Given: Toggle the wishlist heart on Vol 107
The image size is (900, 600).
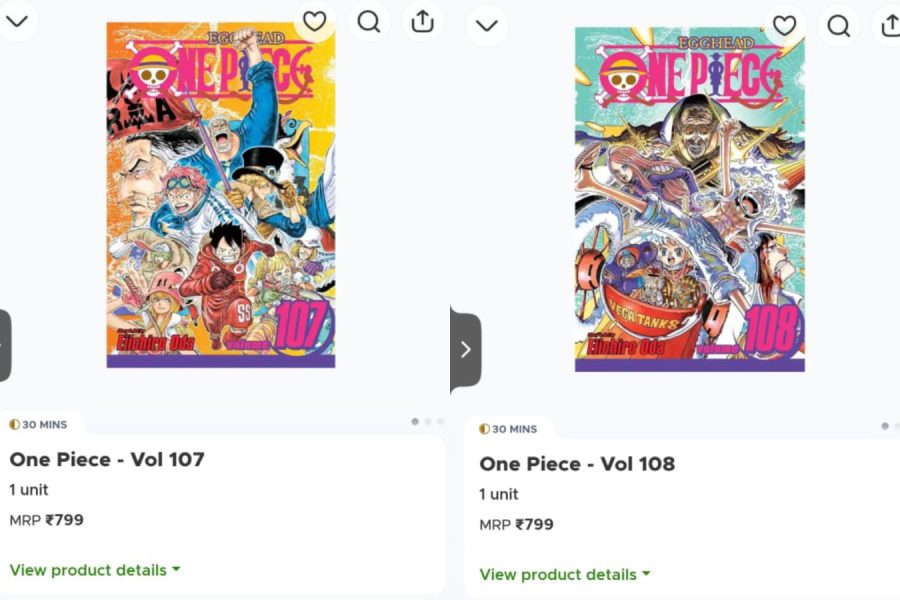Looking at the screenshot, I should 316,21.
